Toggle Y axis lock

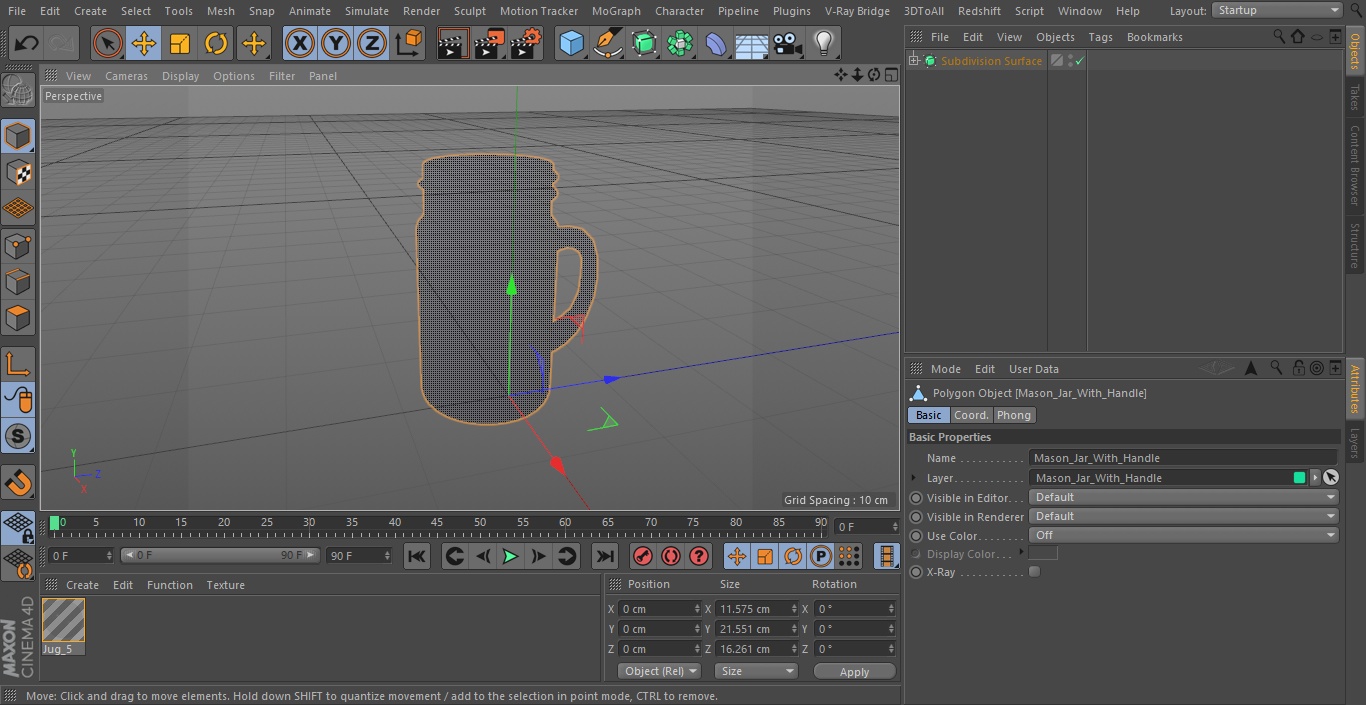click(336, 44)
